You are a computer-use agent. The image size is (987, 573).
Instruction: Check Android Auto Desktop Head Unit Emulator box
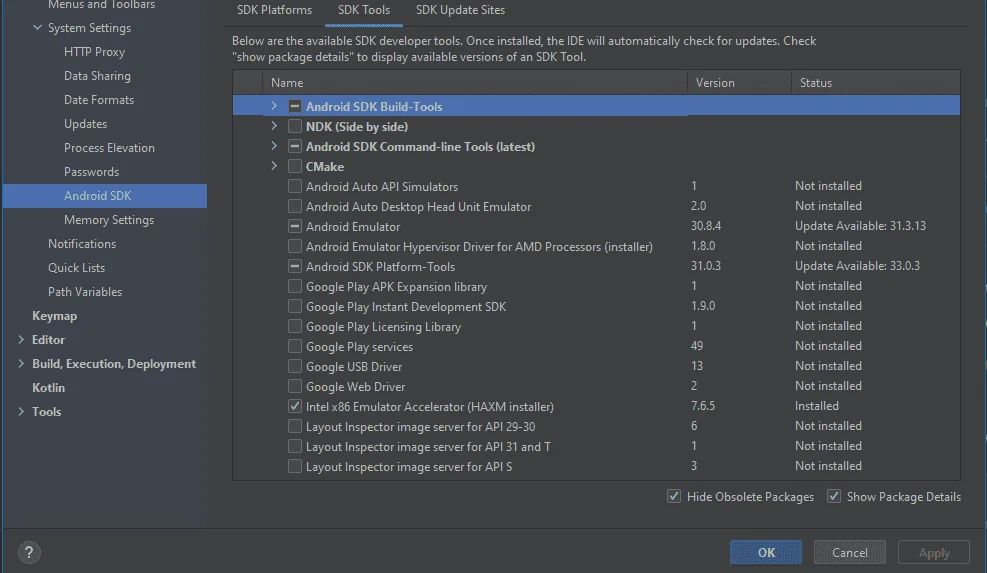[x=295, y=207]
